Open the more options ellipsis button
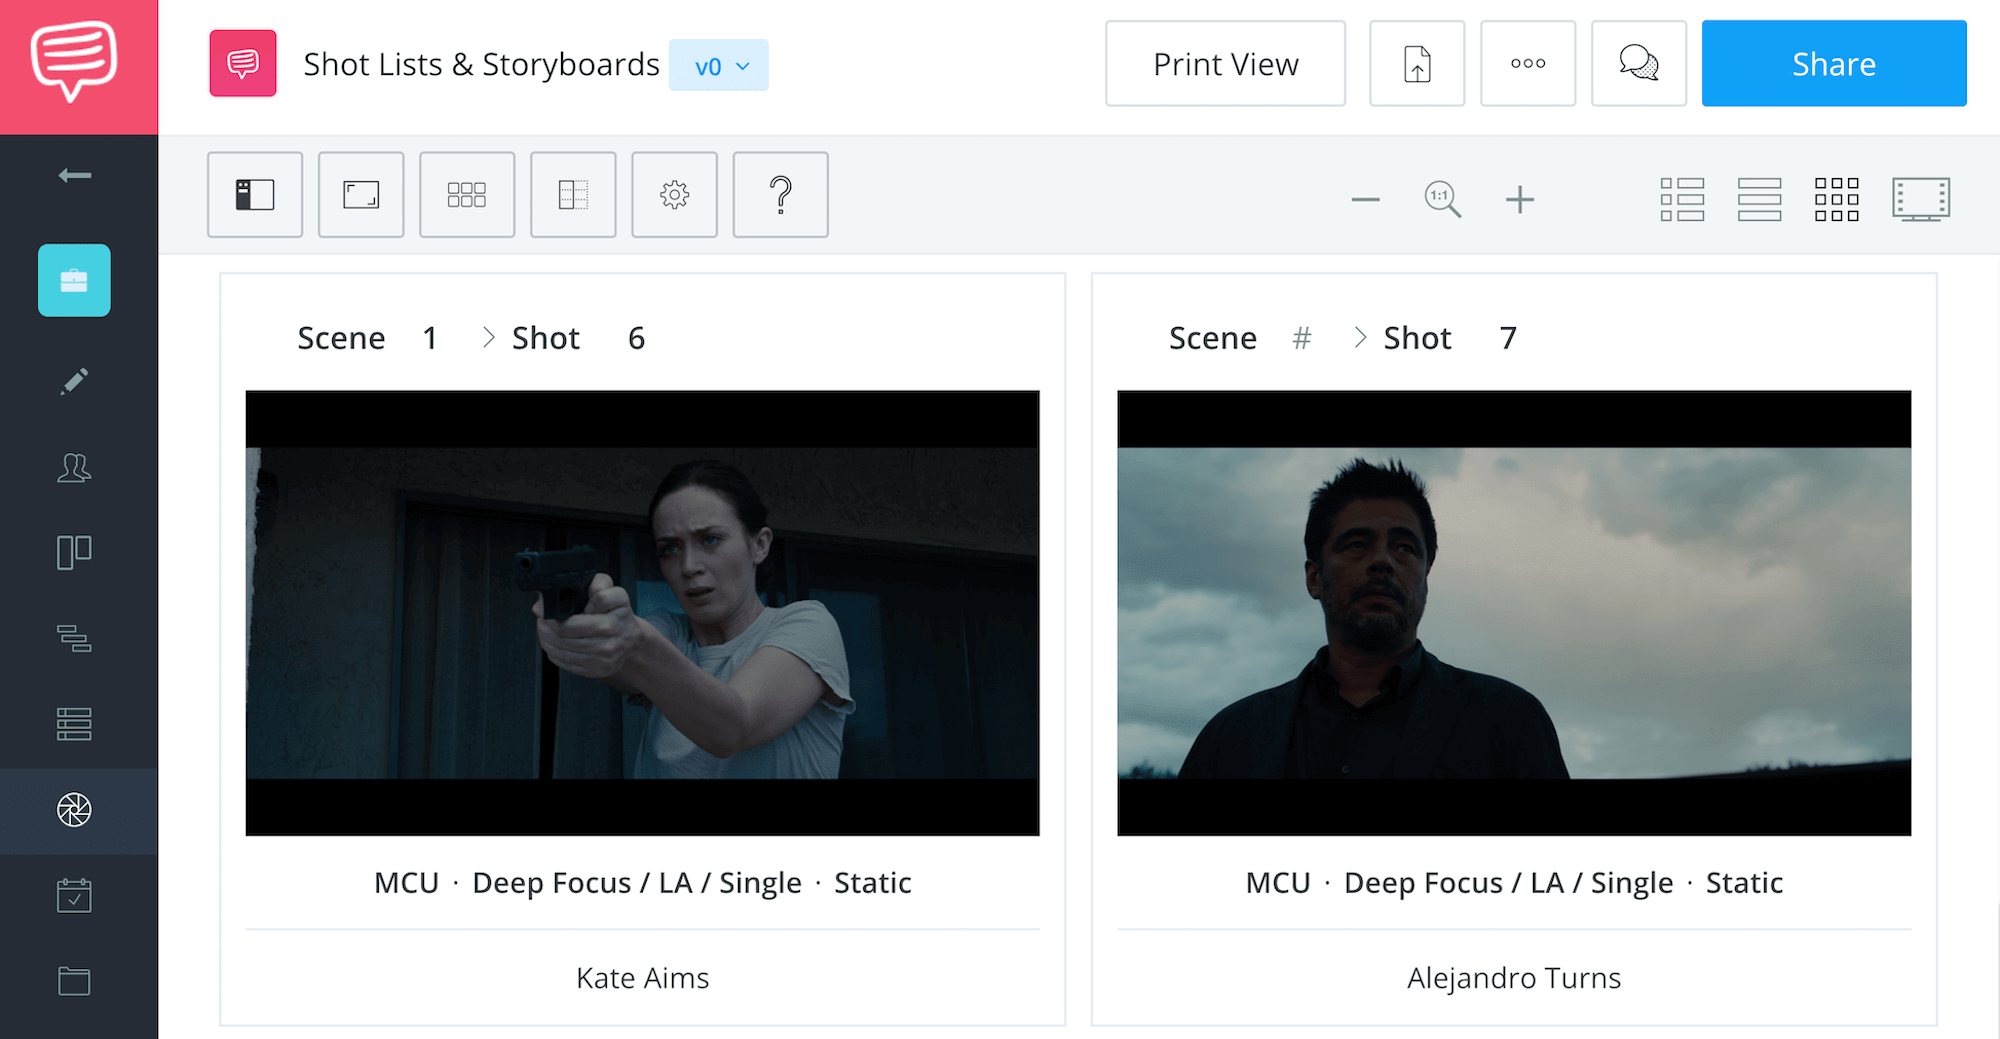2000x1039 pixels. click(1528, 63)
